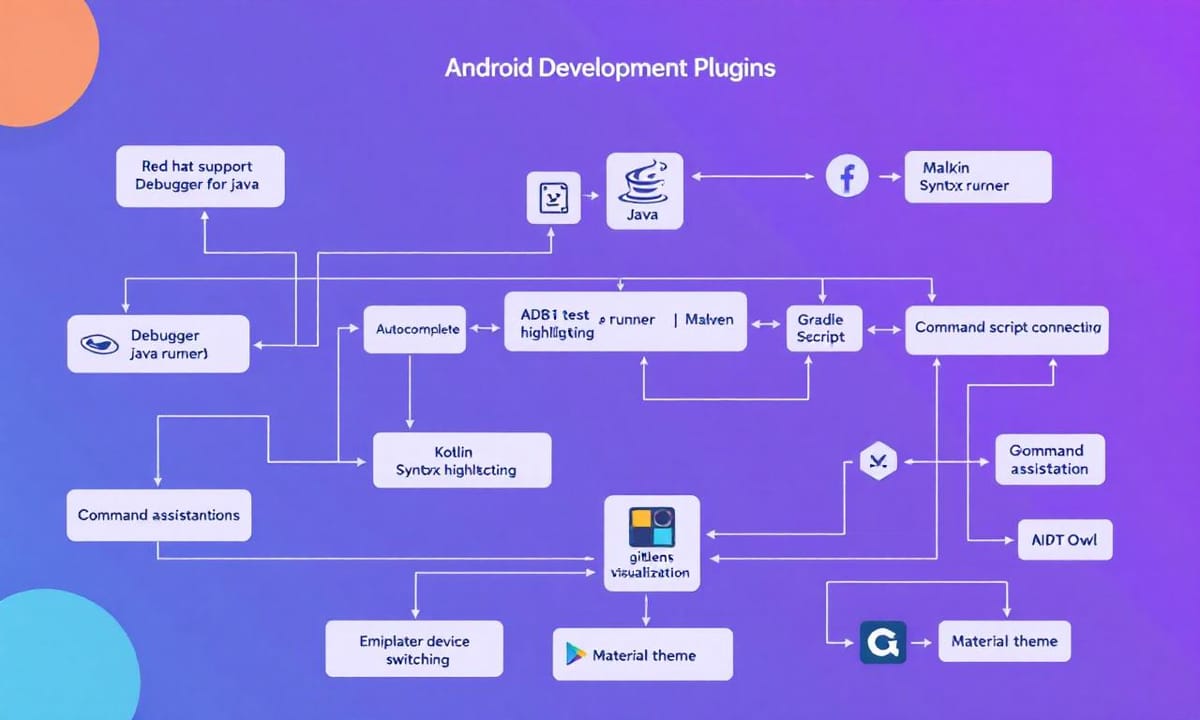Click the "ADB1 test highligting" box
1200x720 pixels.
pos(625,321)
